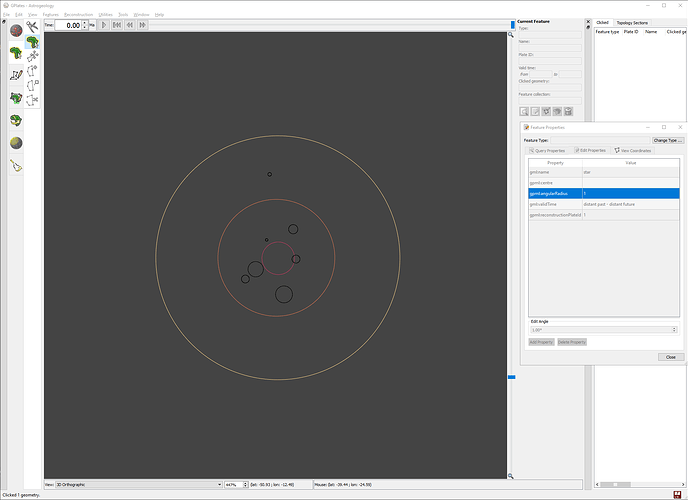
Task: Reset animation to start time
Action: (117, 25)
